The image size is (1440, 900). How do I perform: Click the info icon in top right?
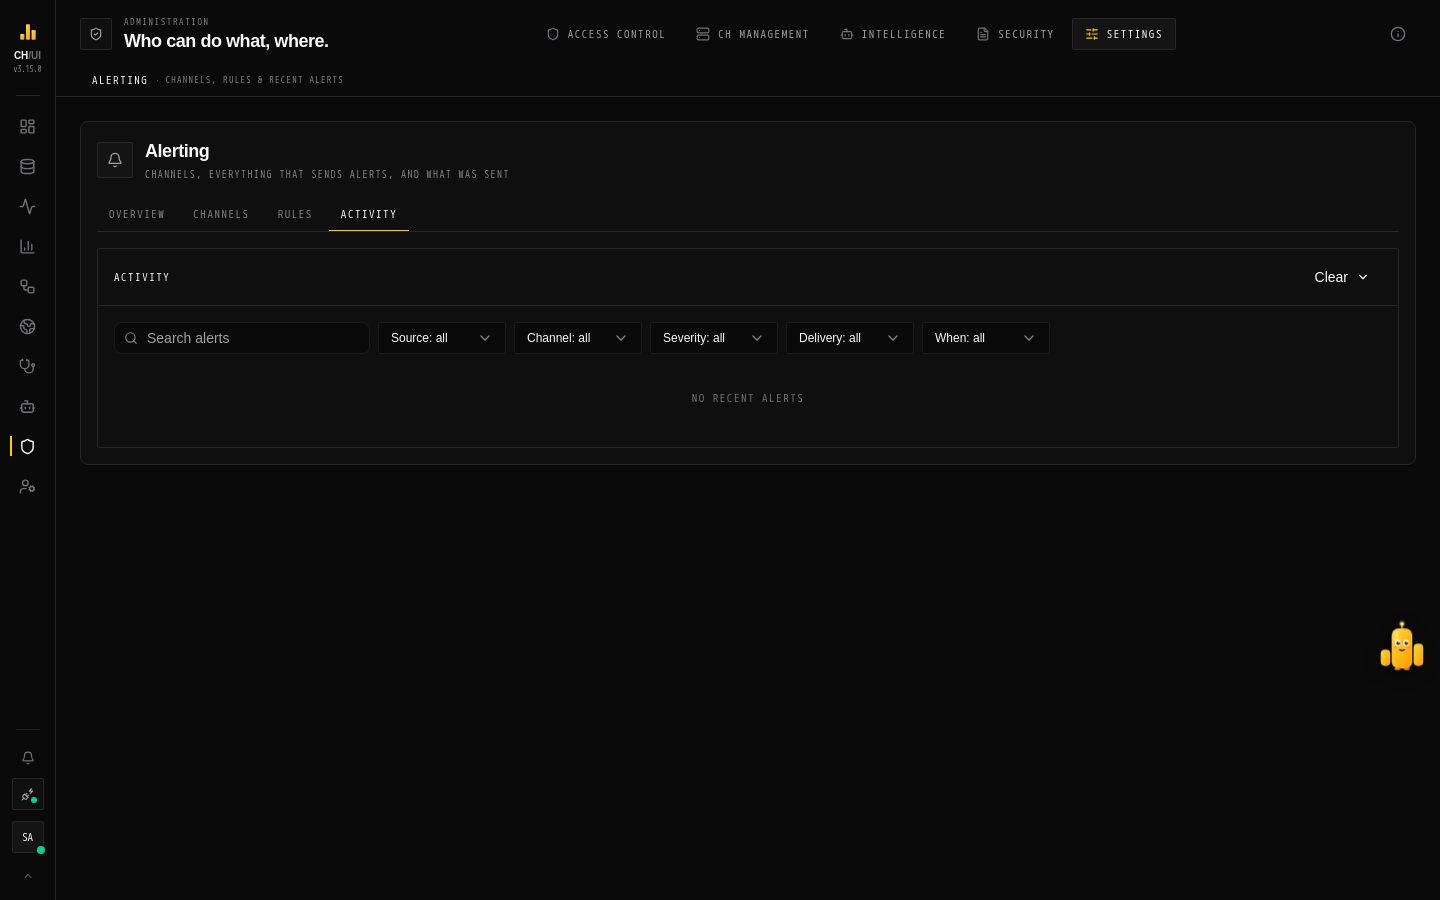[1398, 34]
